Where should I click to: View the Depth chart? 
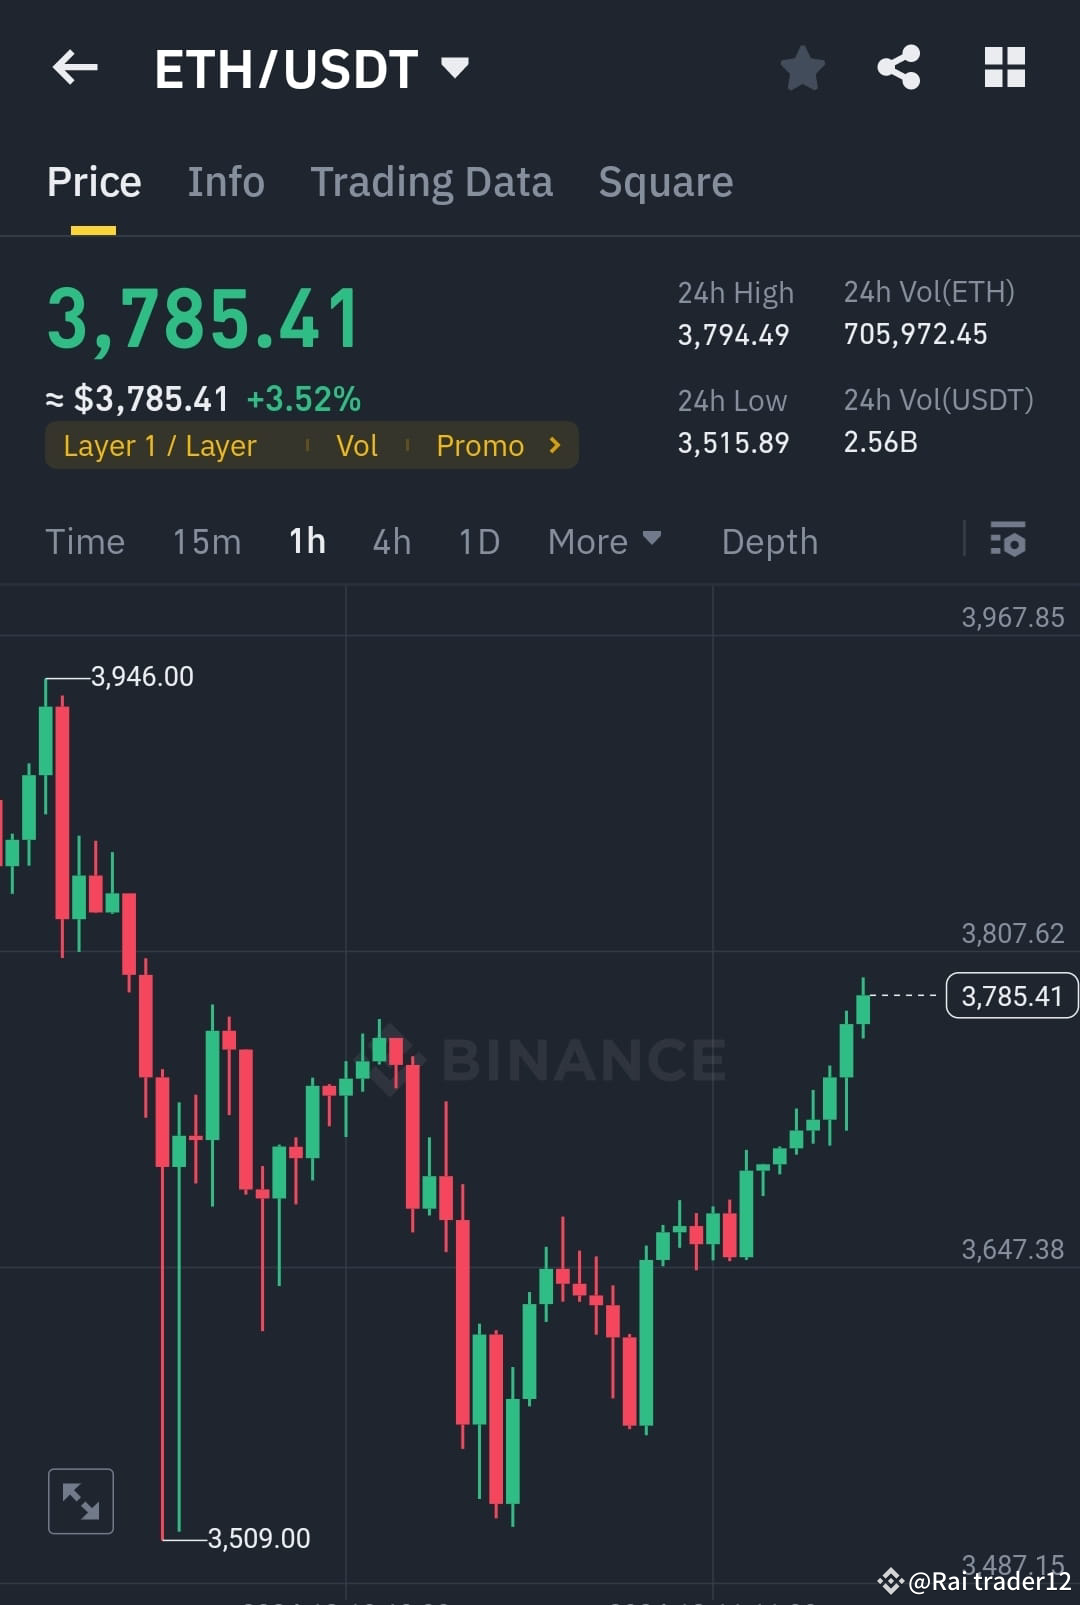tap(769, 541)
